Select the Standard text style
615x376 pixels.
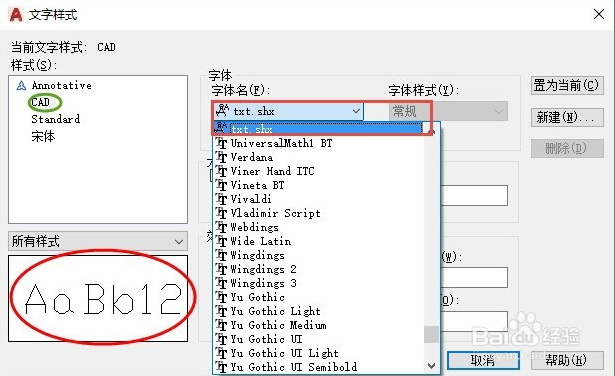[56, 119]
